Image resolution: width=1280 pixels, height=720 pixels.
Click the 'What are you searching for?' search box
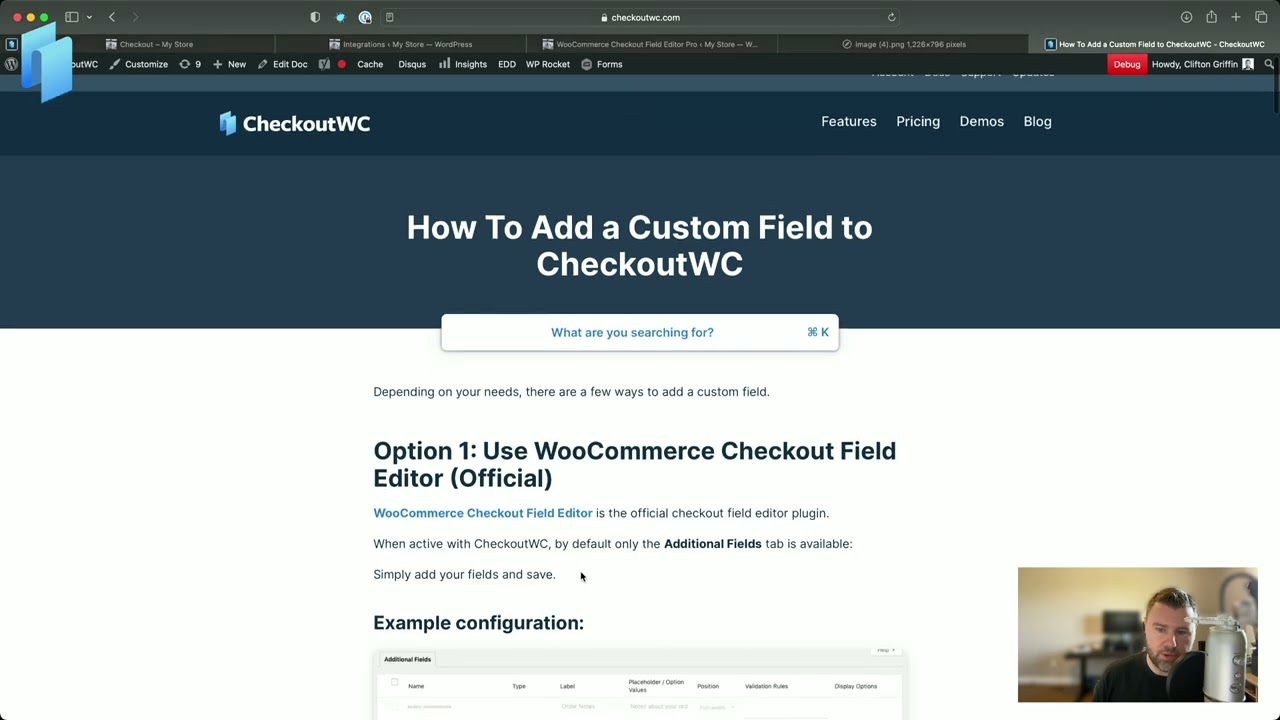(x=640, y=332)
